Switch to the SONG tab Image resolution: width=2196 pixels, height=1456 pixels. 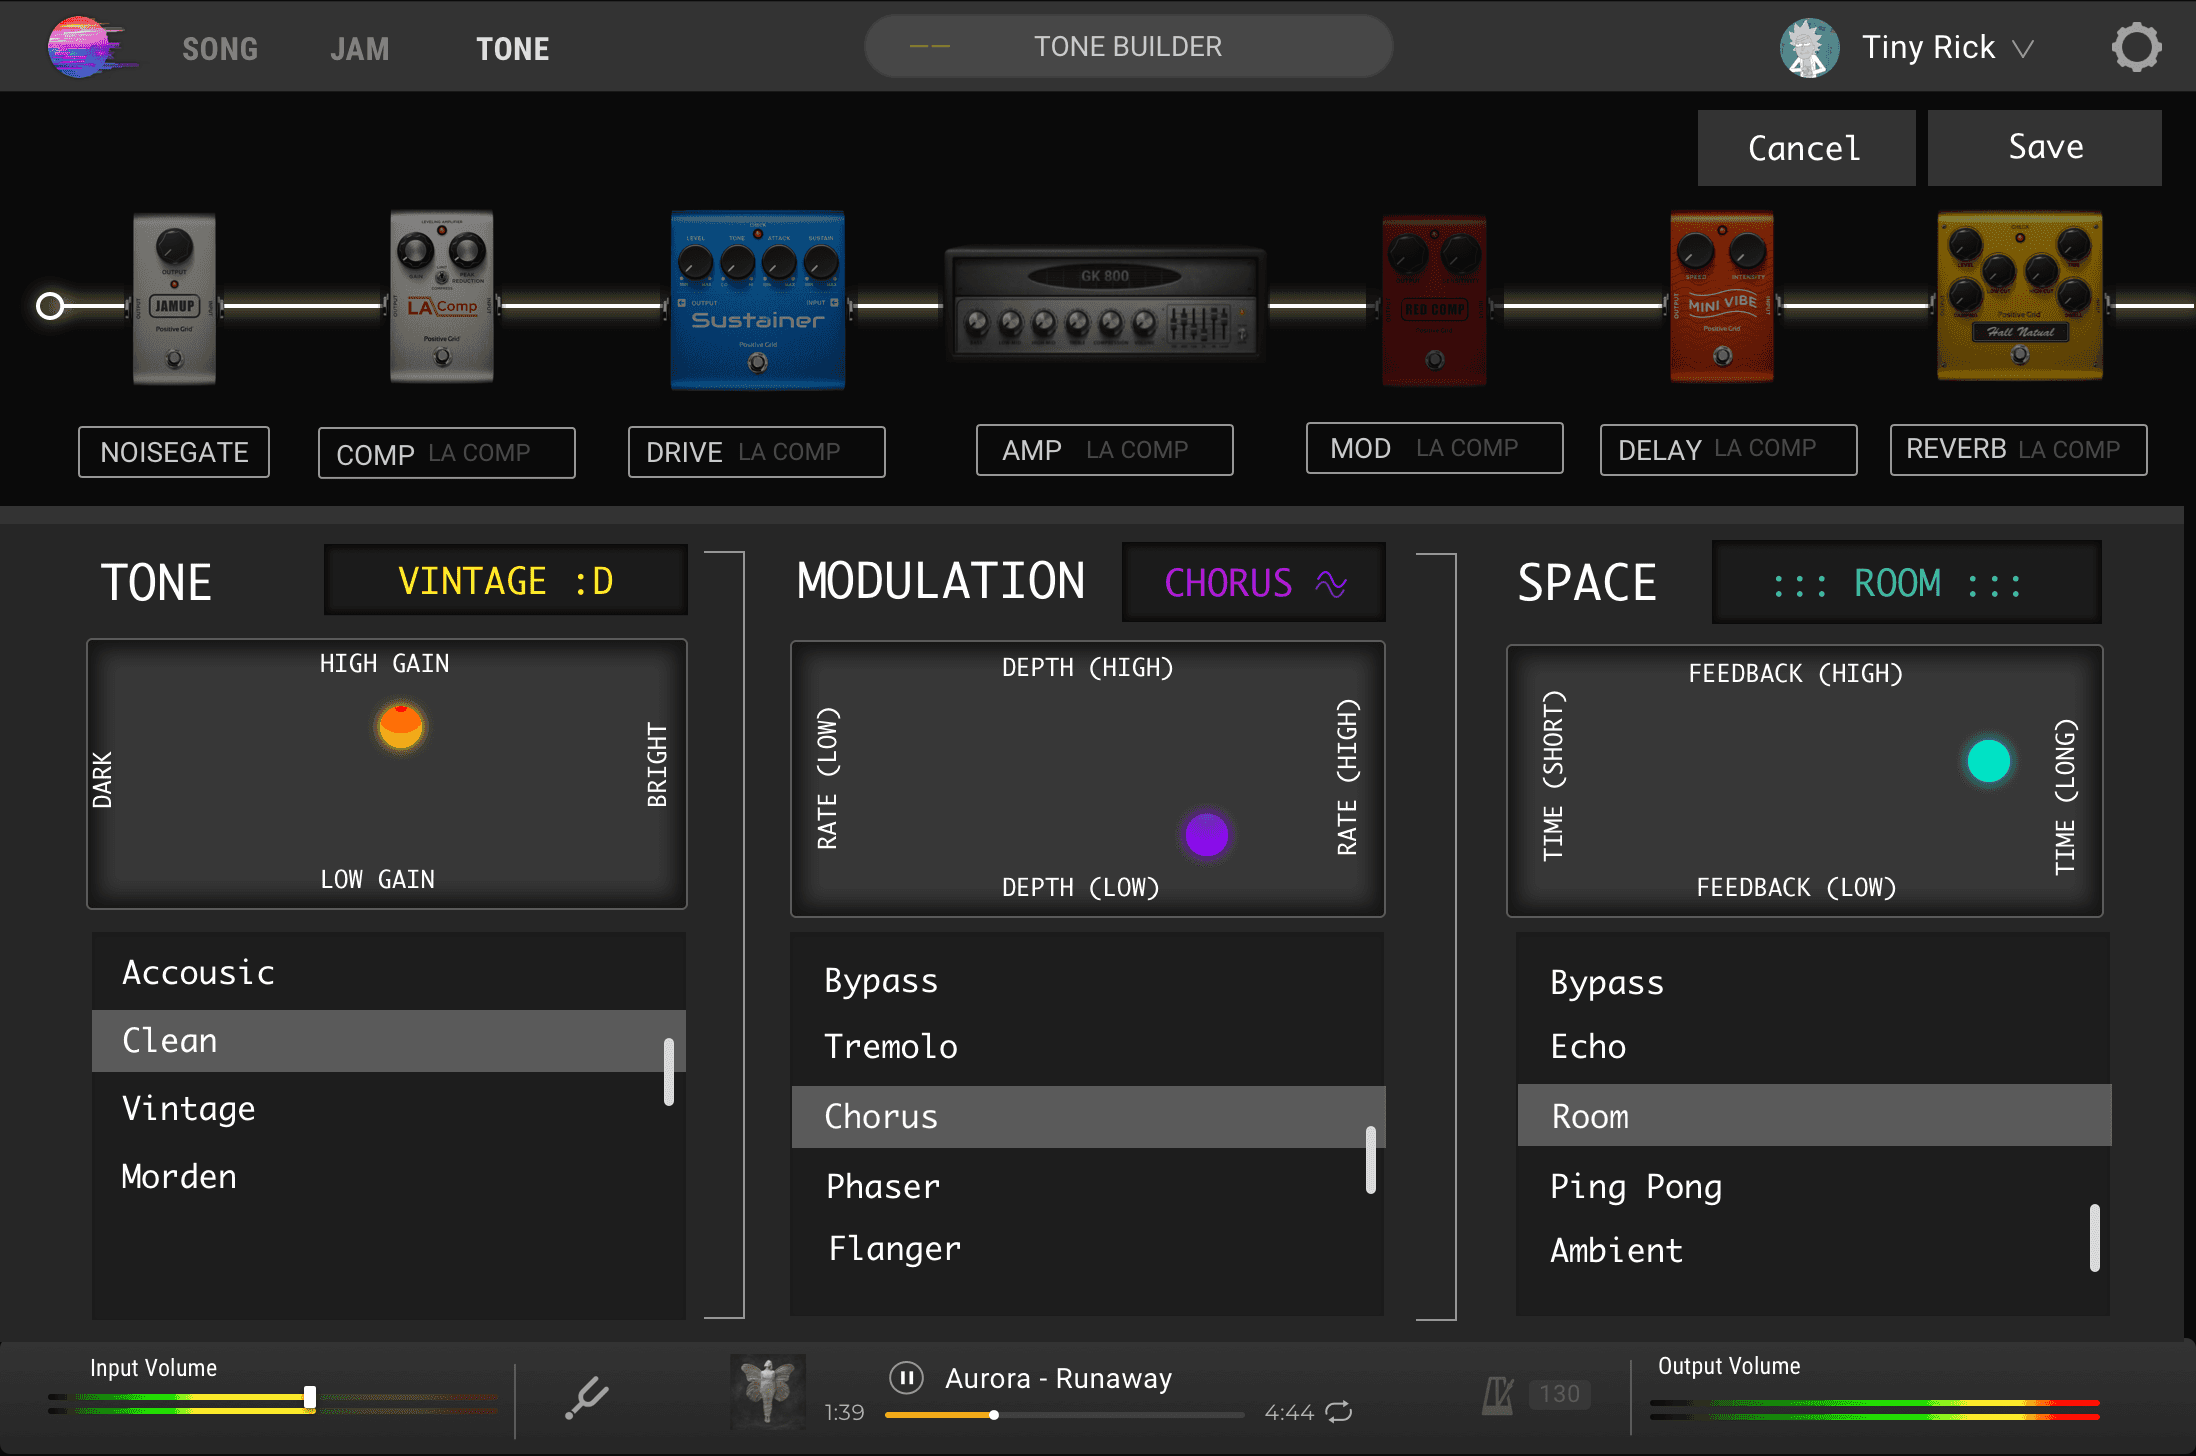point(220,48)
